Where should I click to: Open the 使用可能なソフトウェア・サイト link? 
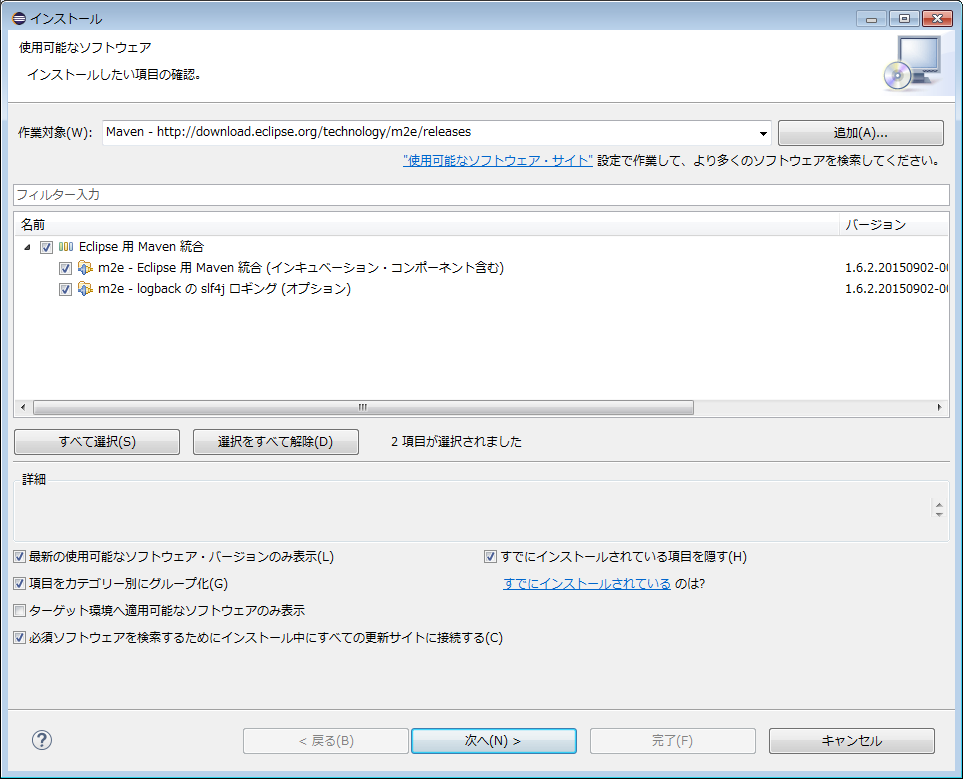pos(497,161)
